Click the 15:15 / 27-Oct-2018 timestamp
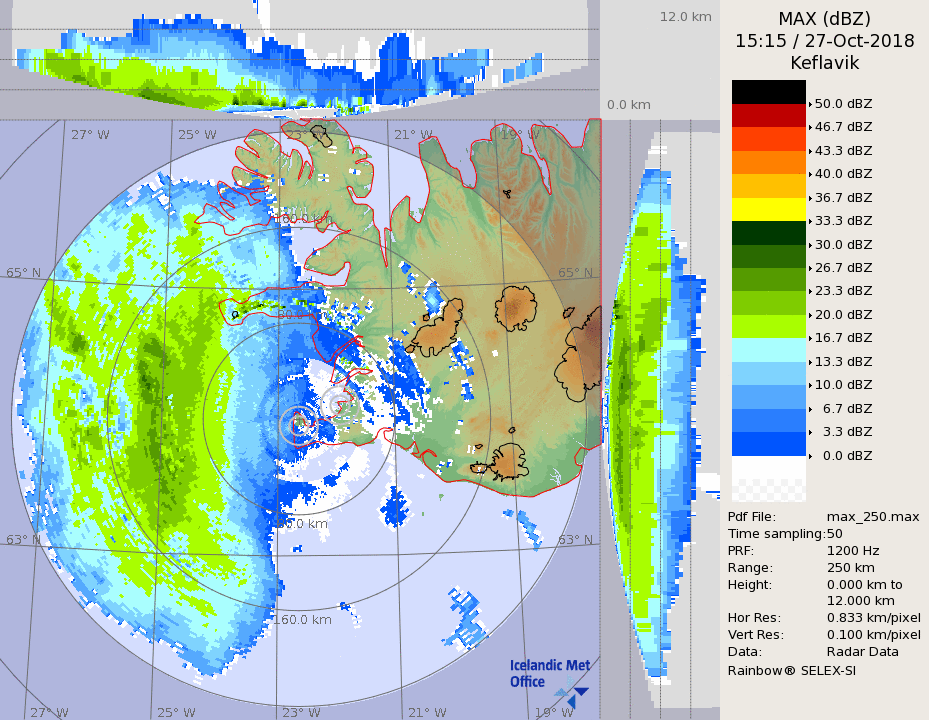The width and height of the screenshot is (929, 720). point(824,41)
